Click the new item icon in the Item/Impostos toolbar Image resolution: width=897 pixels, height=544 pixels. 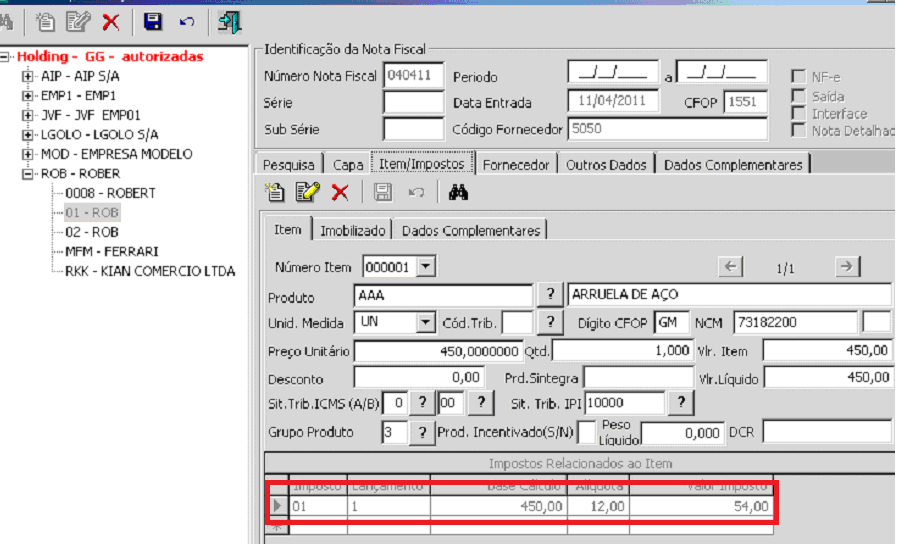click(x=274, y=193)
